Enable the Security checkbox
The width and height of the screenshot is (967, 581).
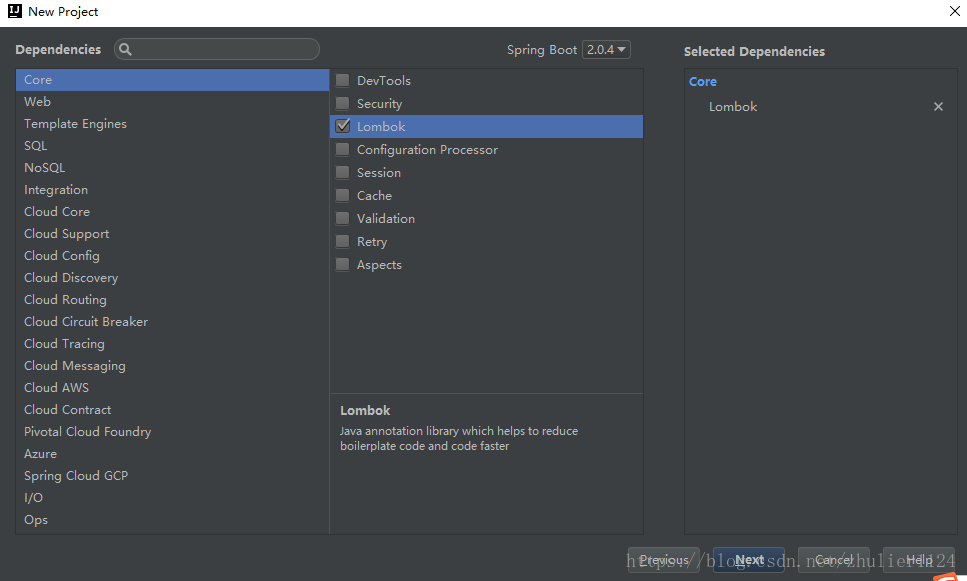point(342,103)
